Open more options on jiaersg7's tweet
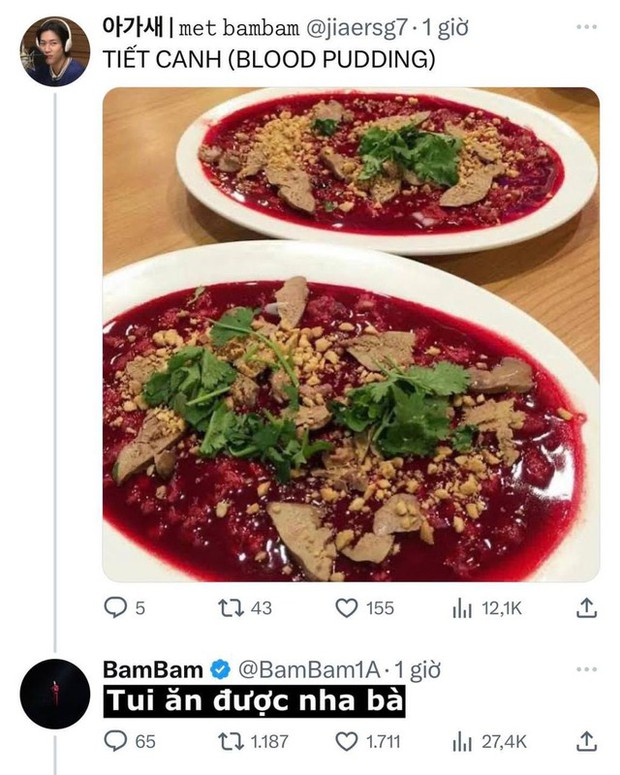Image resolution: width=620 pixels, height=775 pixels. pyautogui.click(x=587, y=23)
